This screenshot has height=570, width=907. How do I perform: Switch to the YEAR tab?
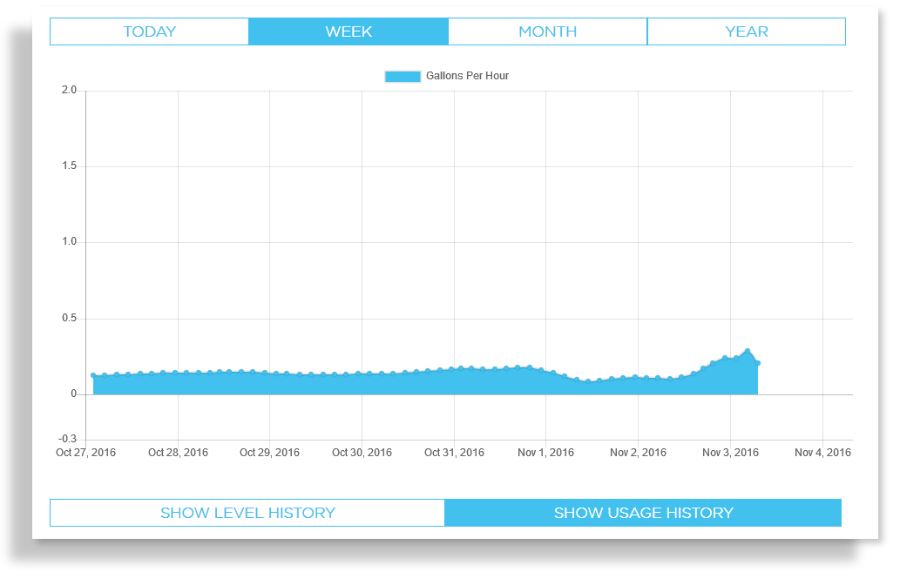[746, 32]
